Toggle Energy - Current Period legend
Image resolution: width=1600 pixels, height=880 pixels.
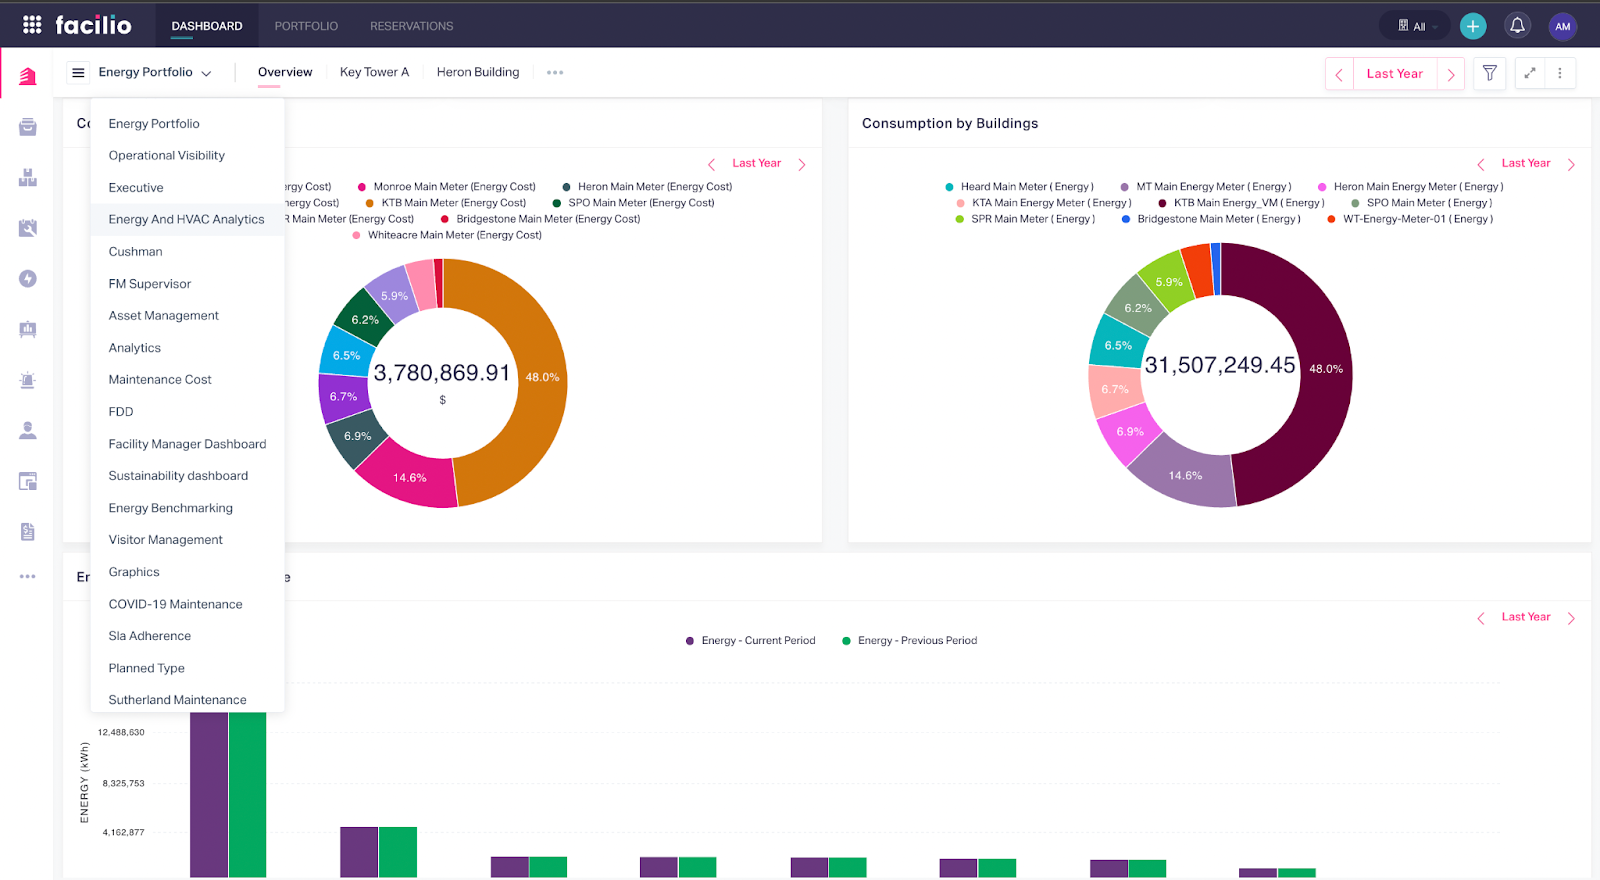coord(750,641)
